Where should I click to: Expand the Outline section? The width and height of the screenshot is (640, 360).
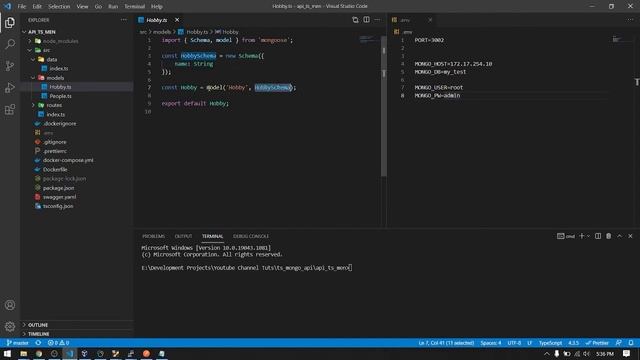[78, 325]
